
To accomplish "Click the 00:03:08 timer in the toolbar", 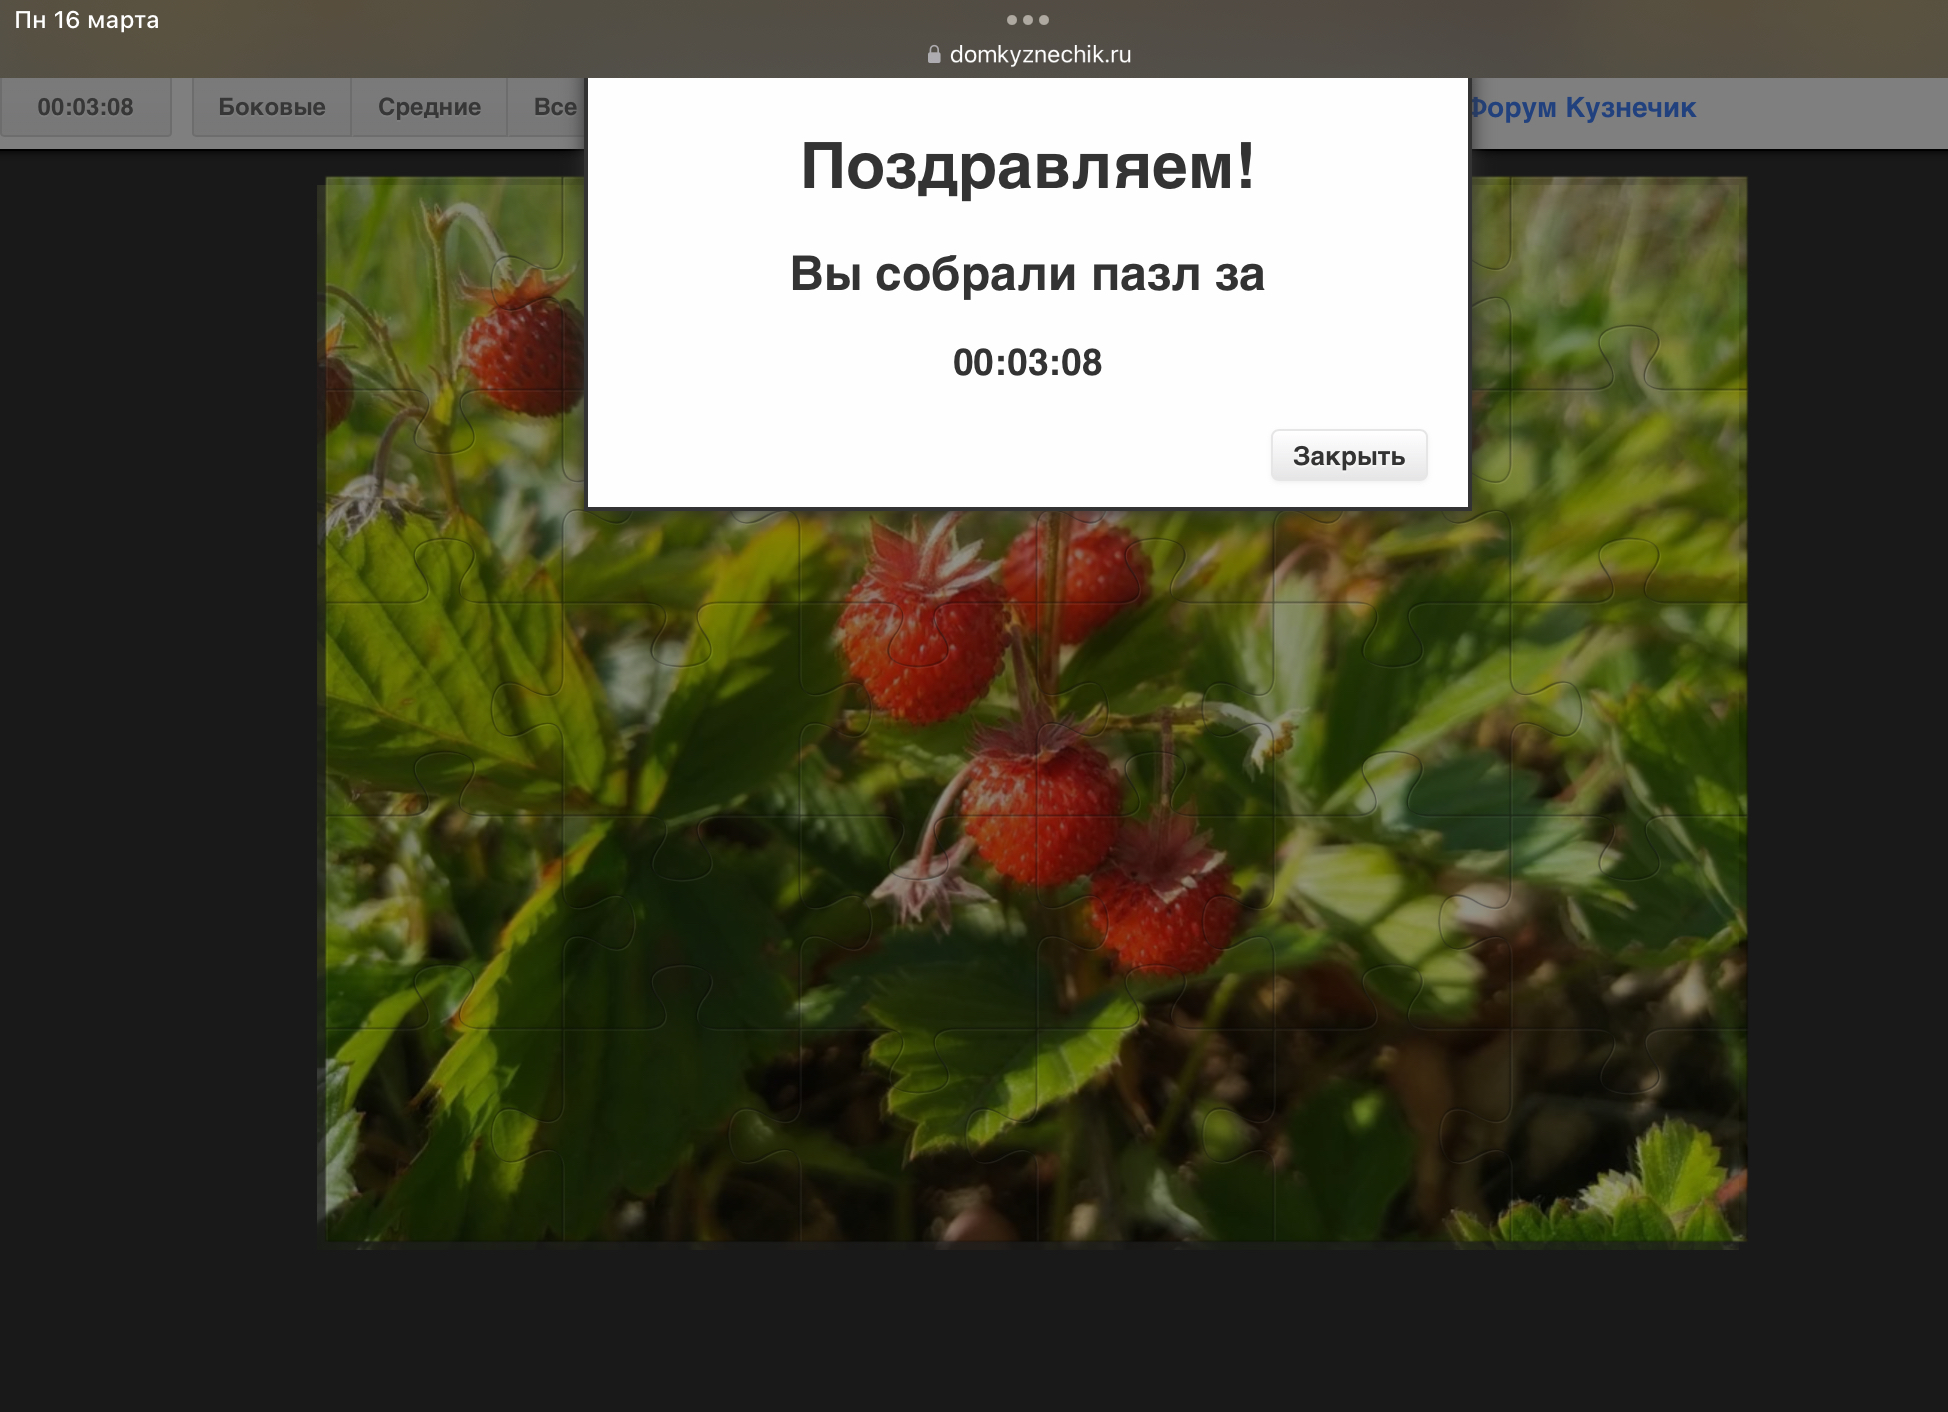I will [x=85, y=107].
